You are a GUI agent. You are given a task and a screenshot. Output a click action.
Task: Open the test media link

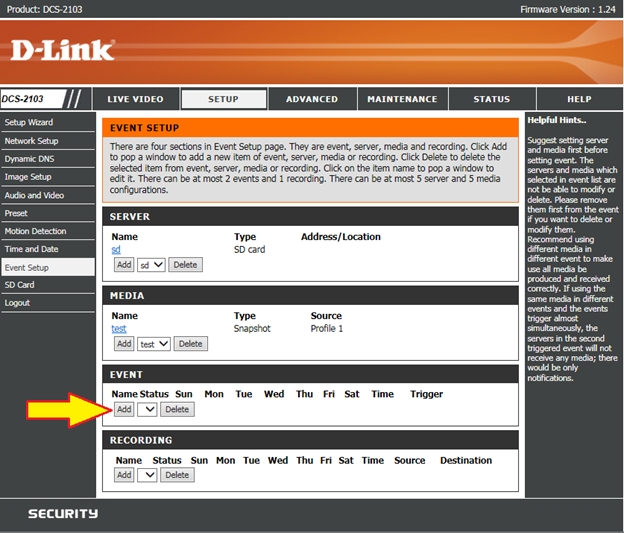coord(119,328)
